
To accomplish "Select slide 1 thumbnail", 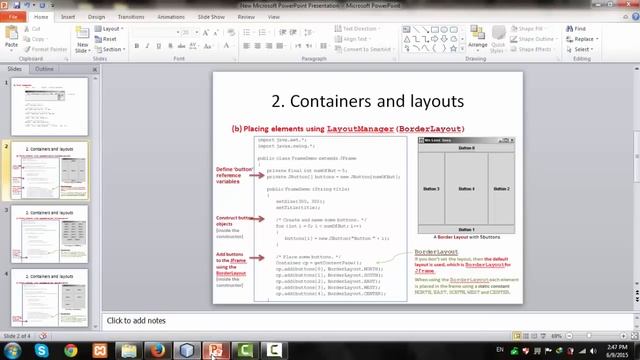I will 49,107.
